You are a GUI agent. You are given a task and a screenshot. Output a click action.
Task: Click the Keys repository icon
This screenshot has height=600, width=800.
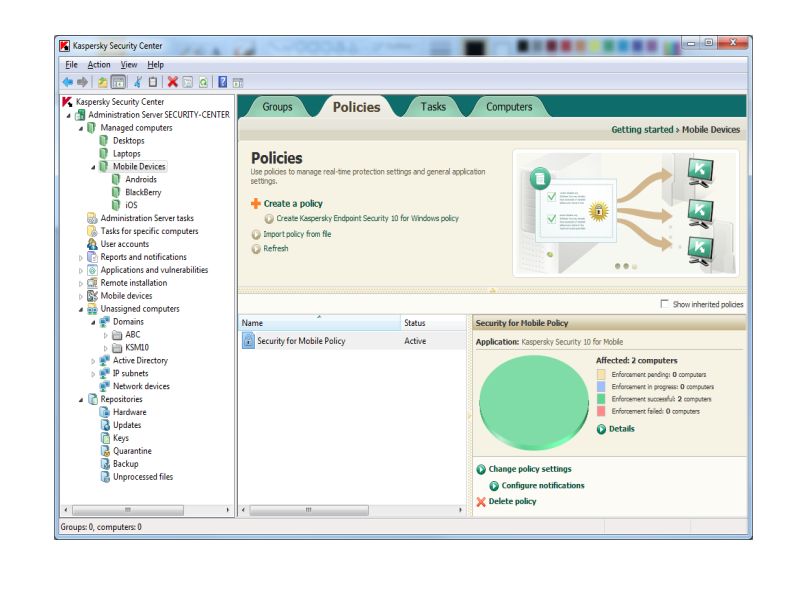pyautogui.click(x=105, y=438)
